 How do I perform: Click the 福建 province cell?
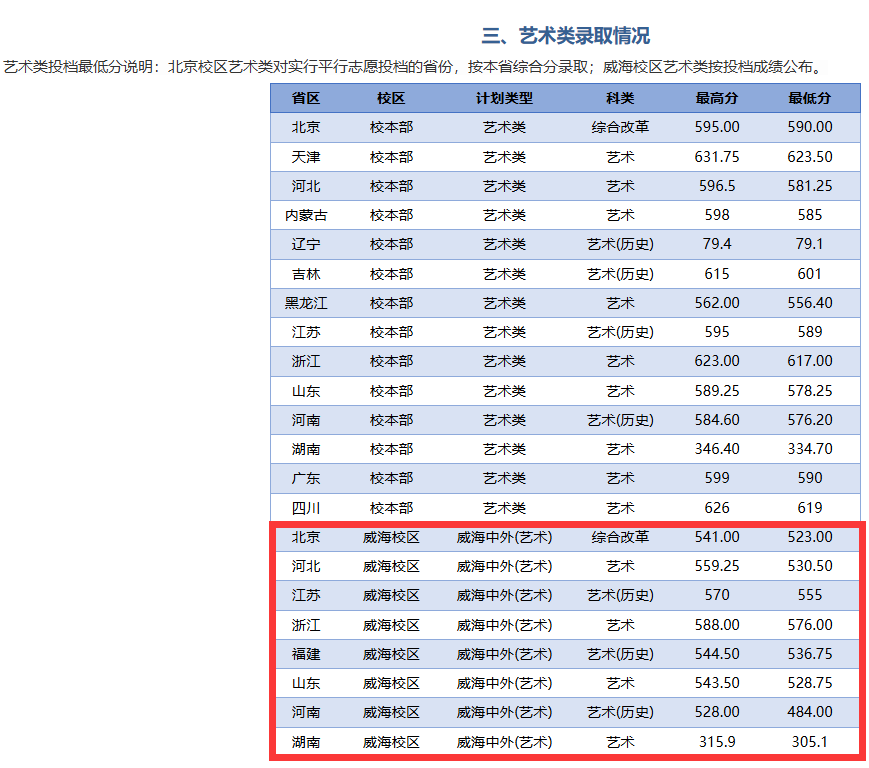pyautogui.click(x=306, y=654)
